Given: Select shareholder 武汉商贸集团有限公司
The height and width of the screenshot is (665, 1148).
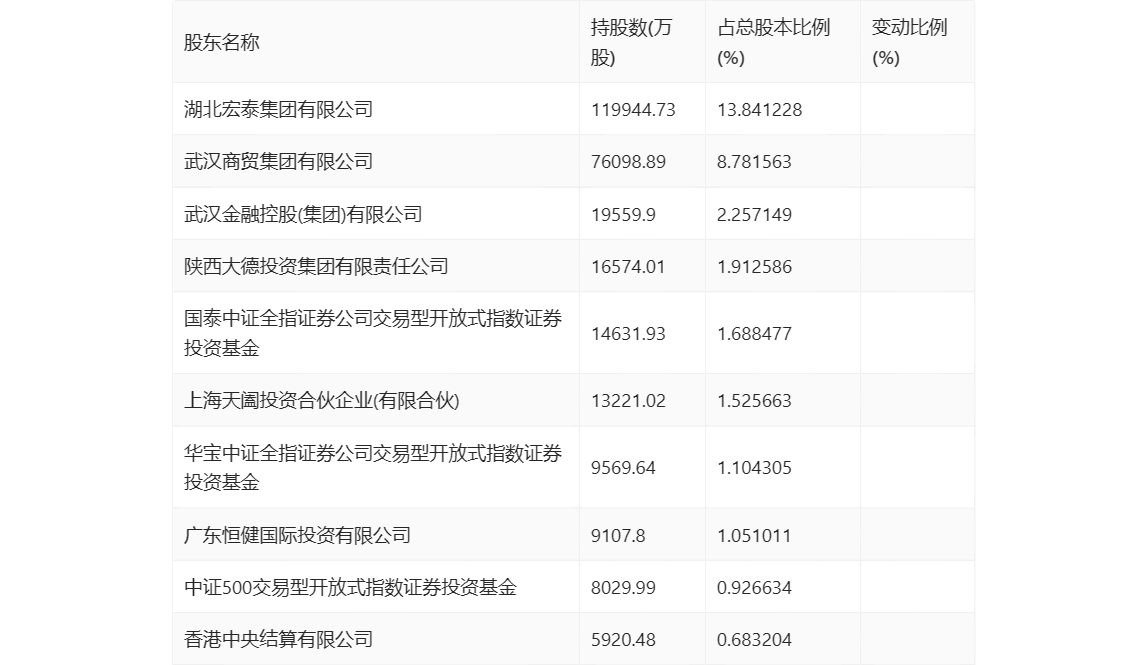Looking at the screenshot, I should (x=278, y=161).
